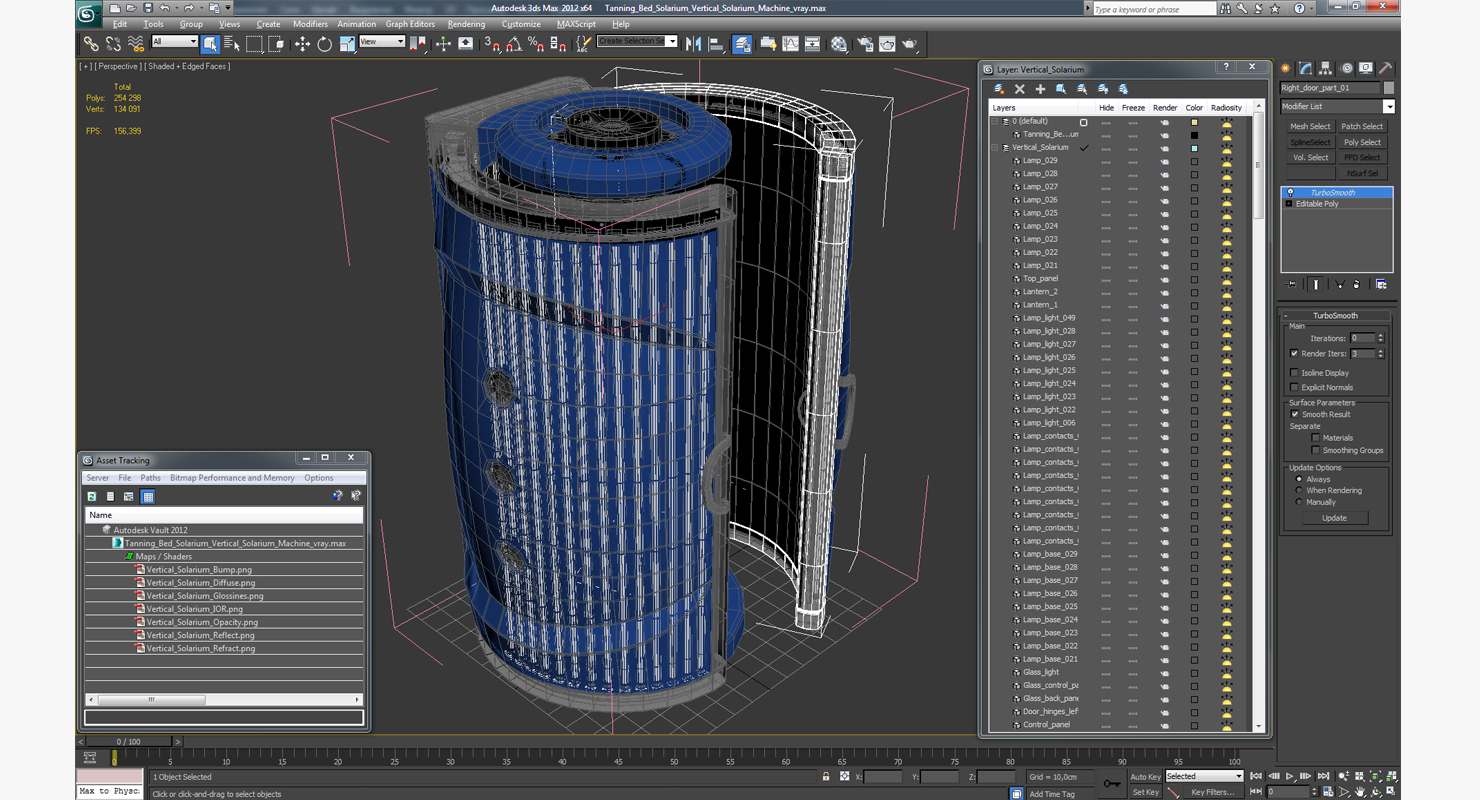This screenshot has width=1480, height=800.
Task: Switch to the Create command panel tab
Action: coord(1286,68)
